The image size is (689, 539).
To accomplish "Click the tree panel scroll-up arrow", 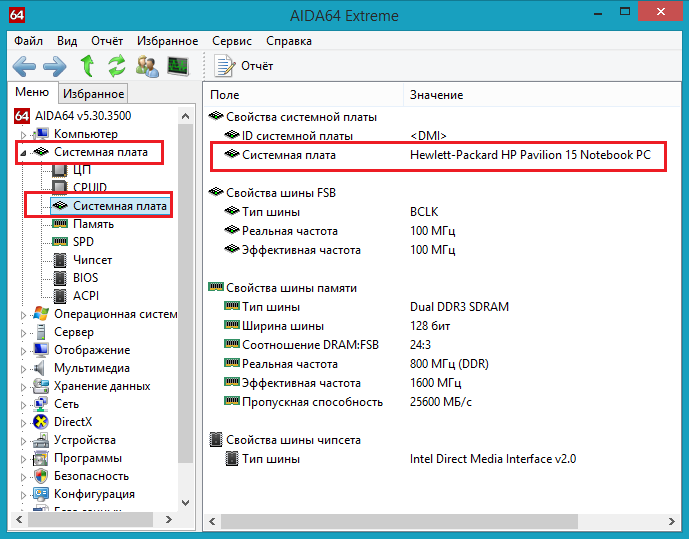I will coord(185,116).
